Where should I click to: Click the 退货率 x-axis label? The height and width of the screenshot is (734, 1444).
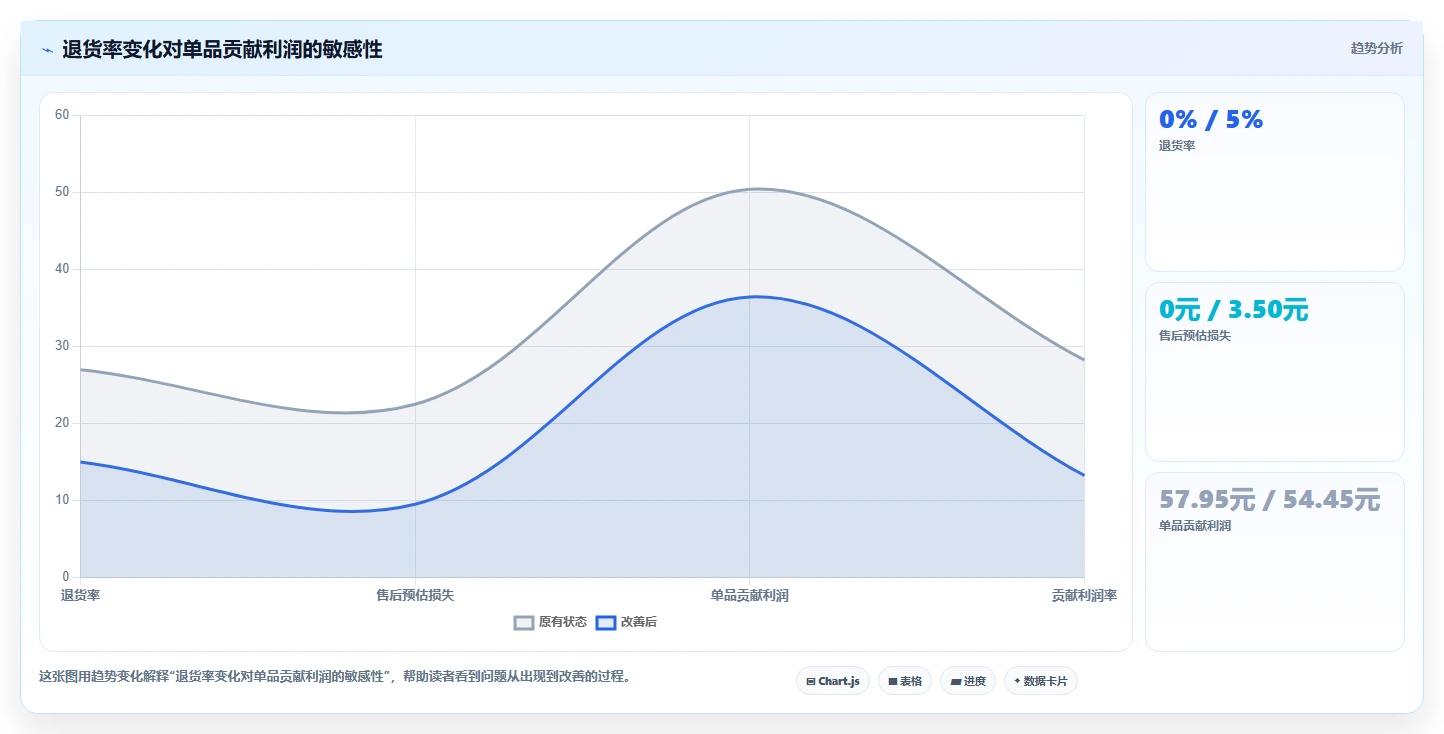(80, 595)
